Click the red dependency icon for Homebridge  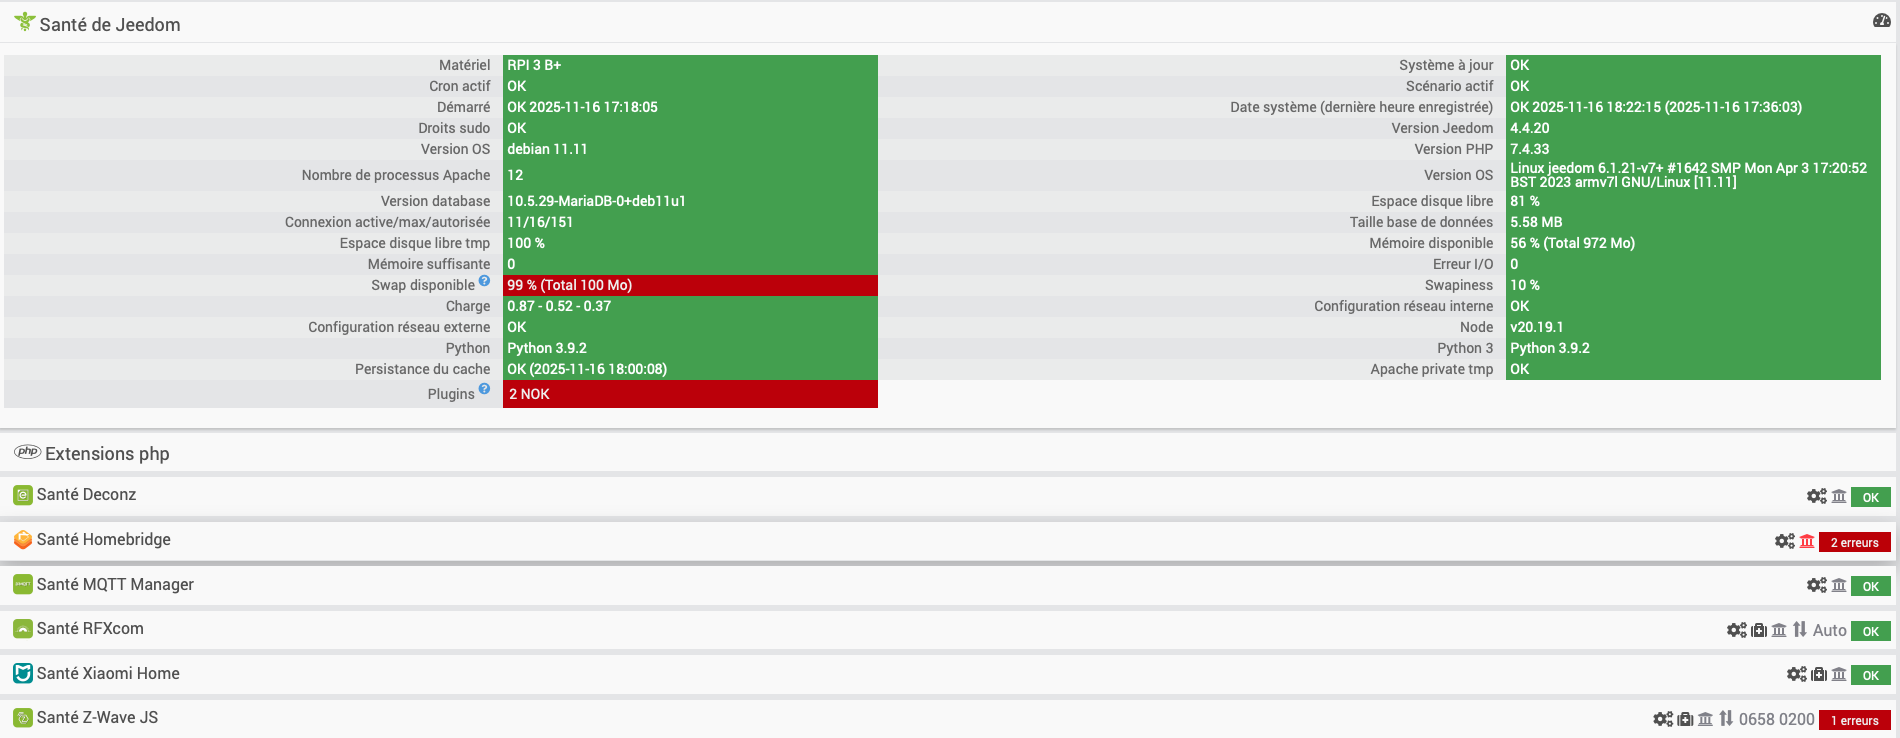point(1806,541)
